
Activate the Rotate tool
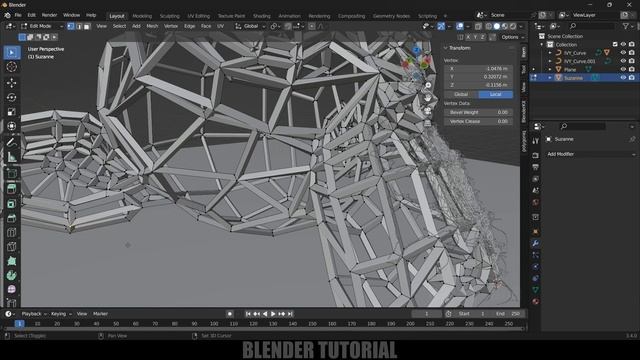click(x=12, y=97)
